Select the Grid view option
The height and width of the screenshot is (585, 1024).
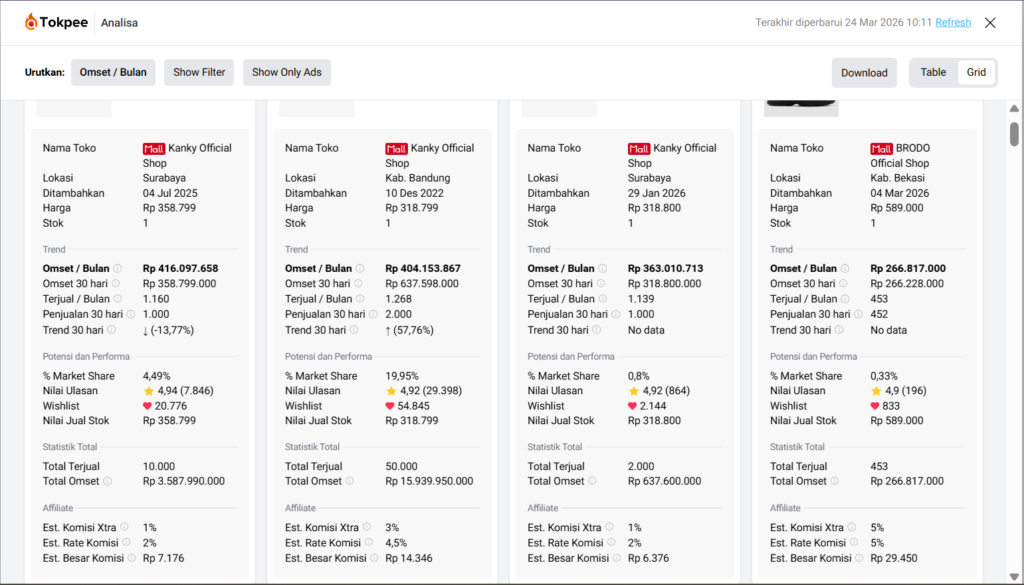pyautogui.click(x=976, y=72)
